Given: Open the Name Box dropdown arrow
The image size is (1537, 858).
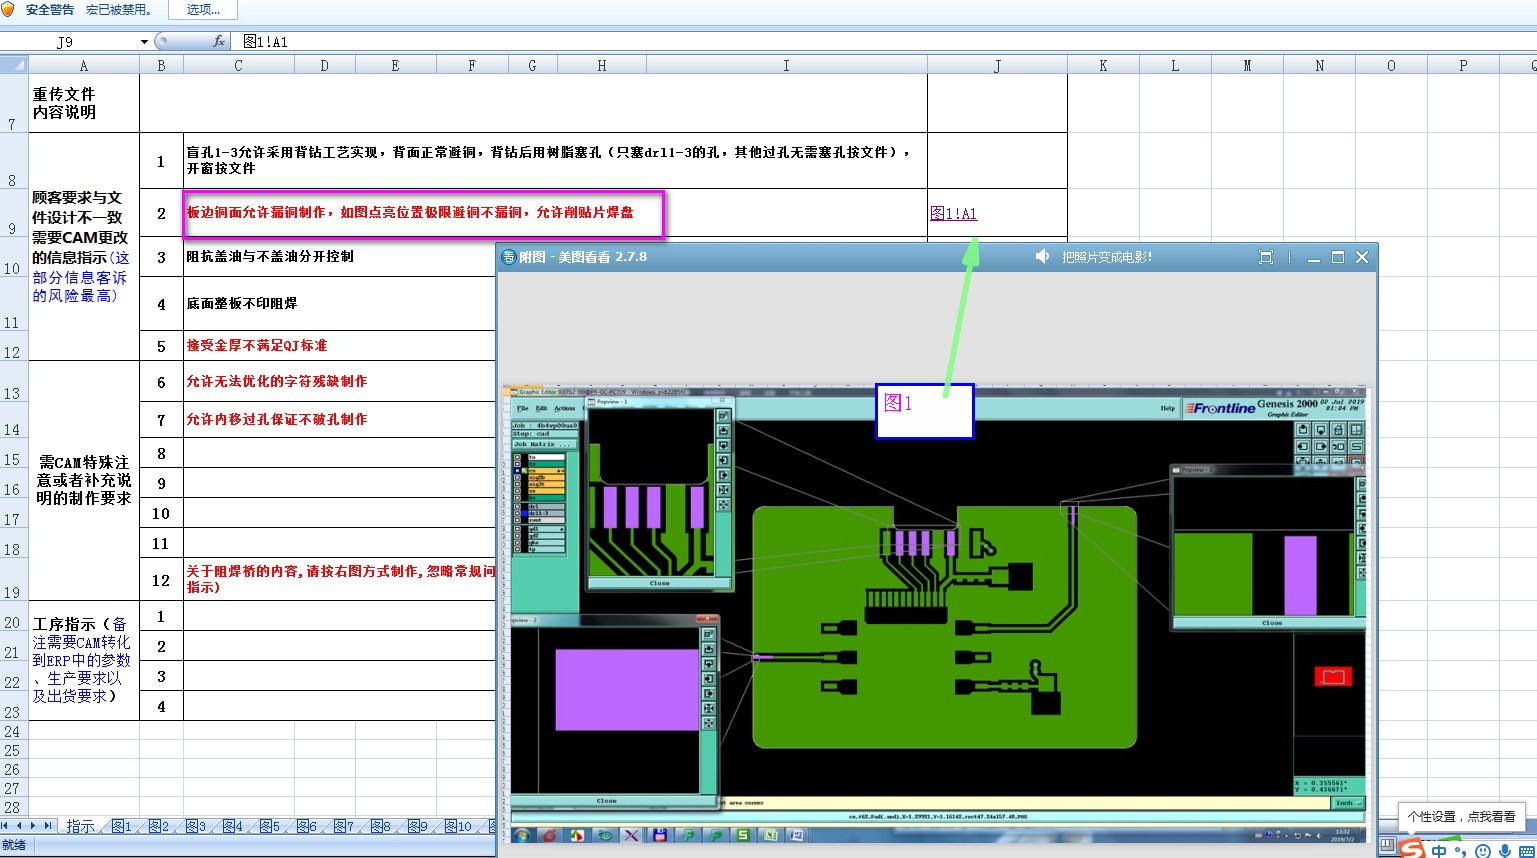Looking at the screenshot, I should point(144,42).
